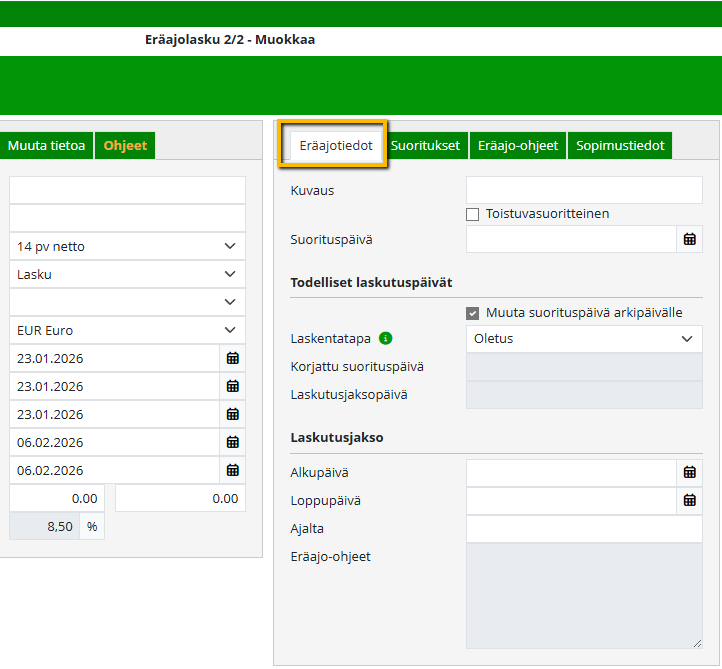Click the Ajalta input field
Image resolution: width=722 pixels, height=669 pixels.
pos(584,529)
